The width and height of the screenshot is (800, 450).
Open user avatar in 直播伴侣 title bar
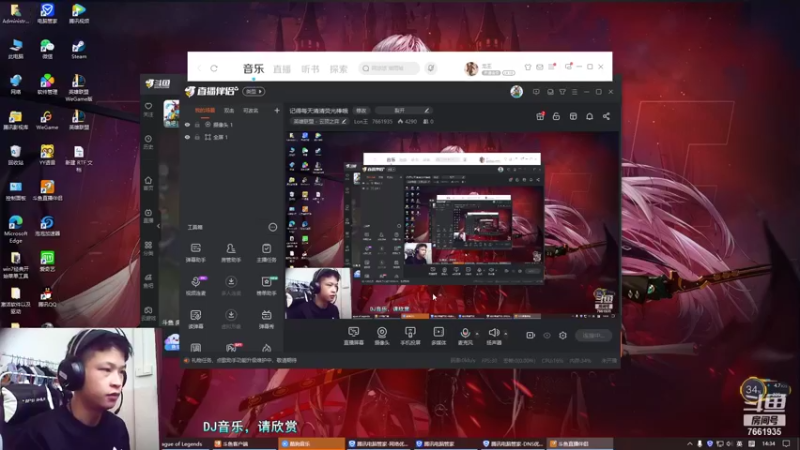coord(516,91)
